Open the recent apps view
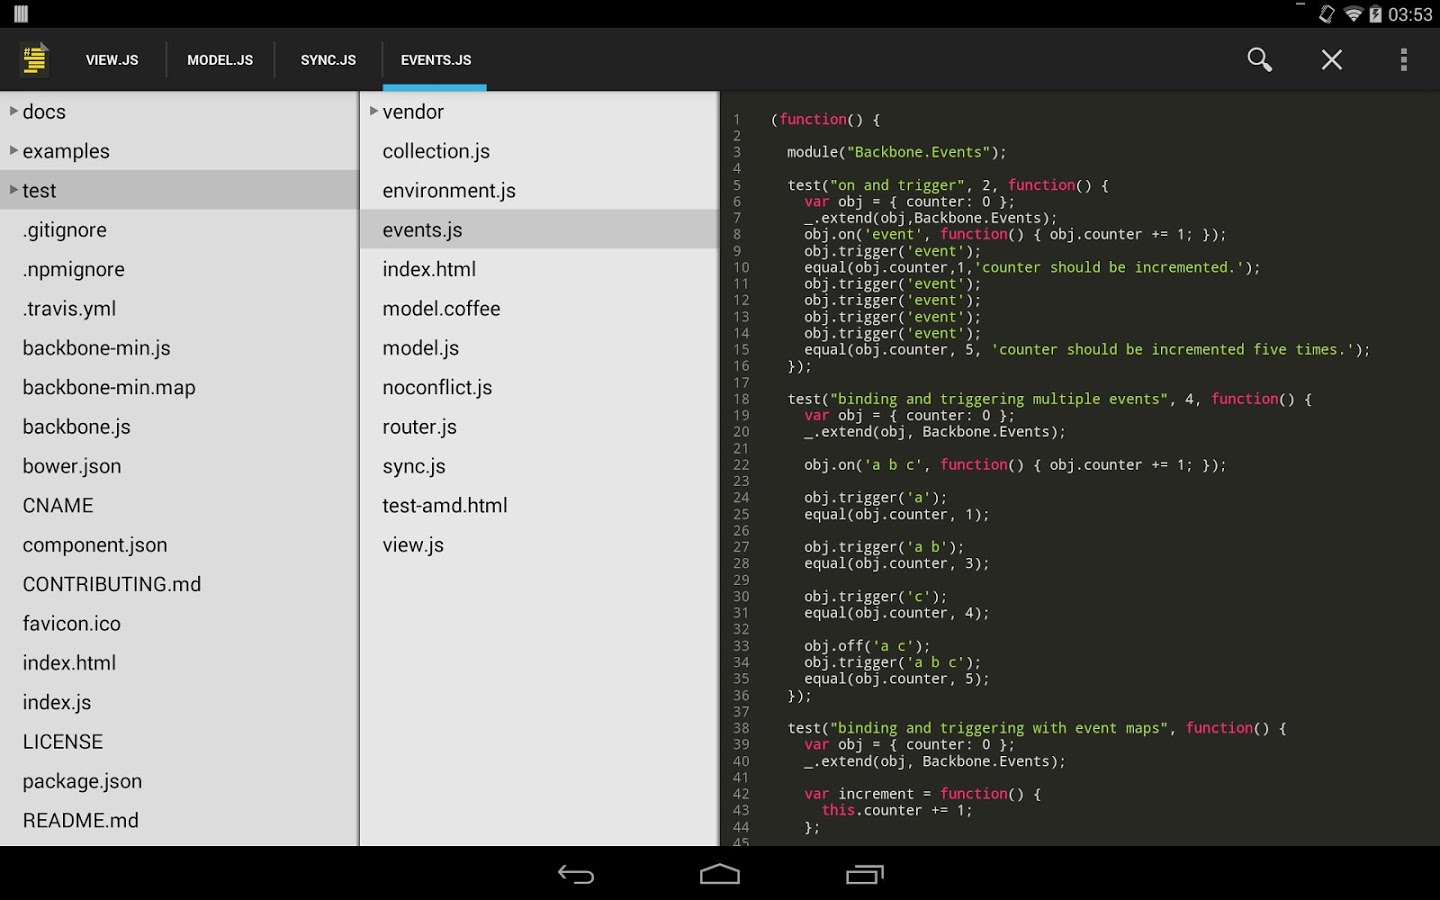The width and height of the screenshot is (1440, 900). 864,874
